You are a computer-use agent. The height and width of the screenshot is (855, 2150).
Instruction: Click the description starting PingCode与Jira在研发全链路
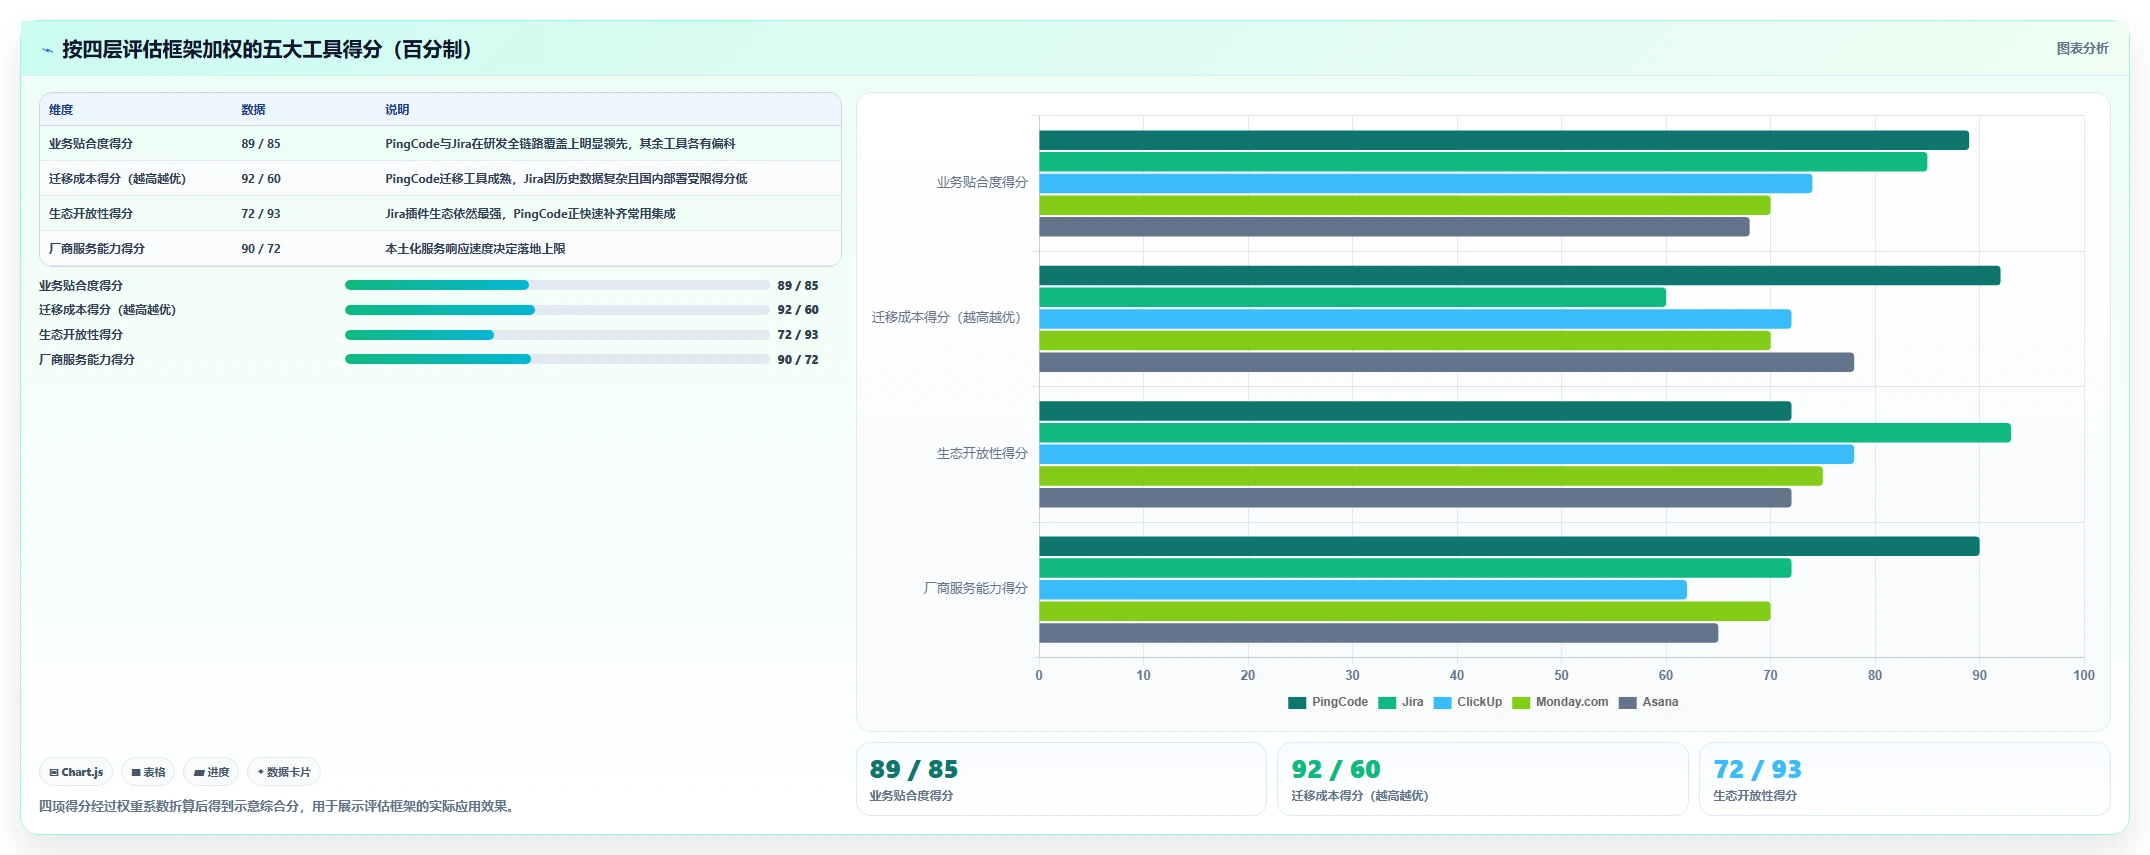[560, 144]
